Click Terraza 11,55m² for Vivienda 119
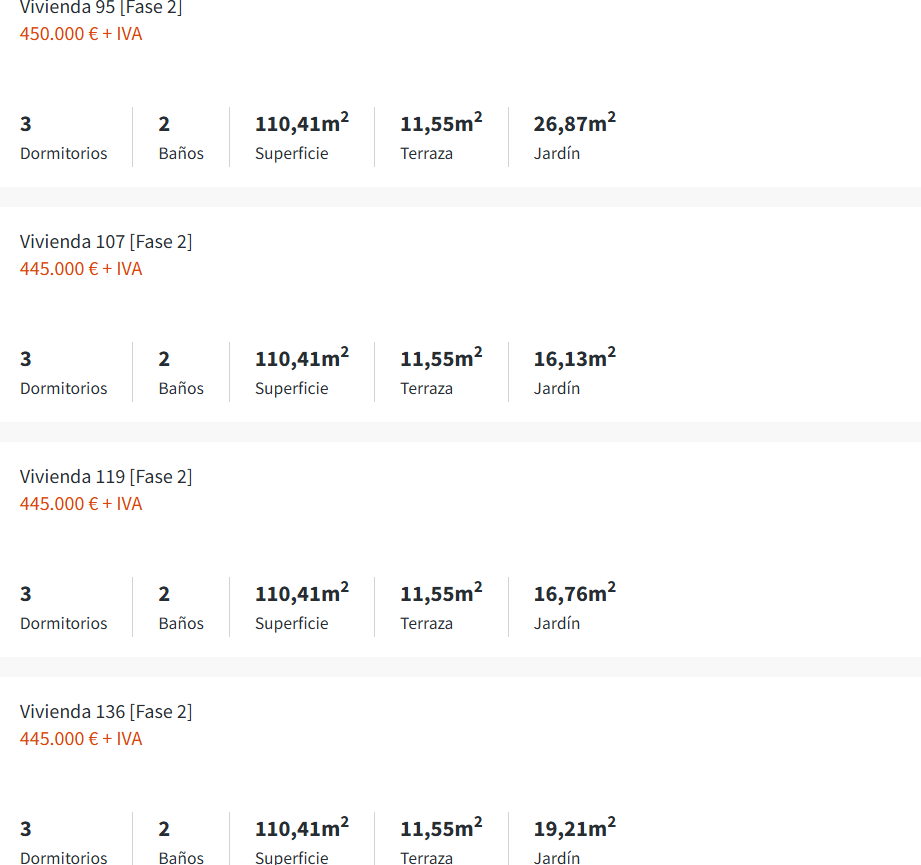This screenshot has height=865, width=921. 441,594
